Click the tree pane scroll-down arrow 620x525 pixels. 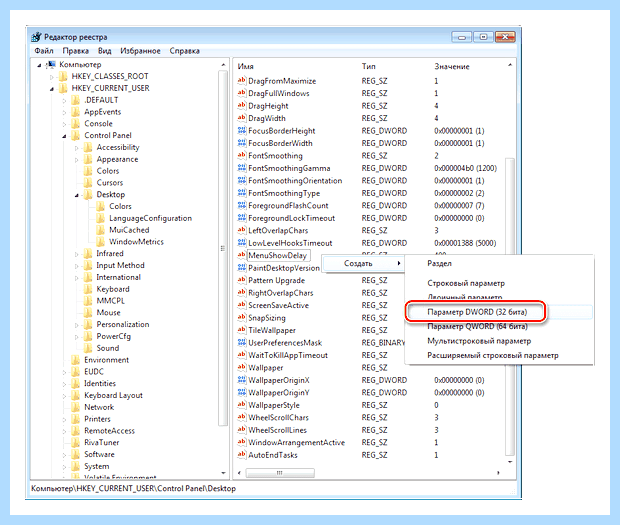223,473
